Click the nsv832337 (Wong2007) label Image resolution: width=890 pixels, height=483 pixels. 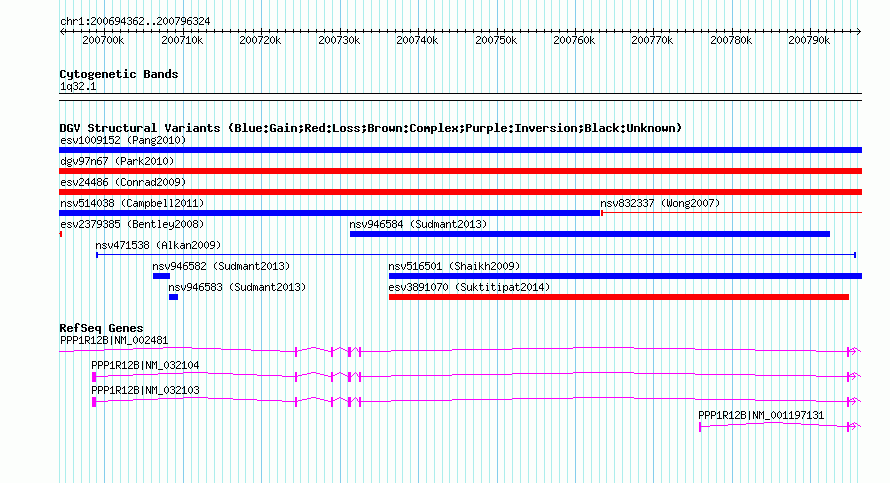coord(660,203)
